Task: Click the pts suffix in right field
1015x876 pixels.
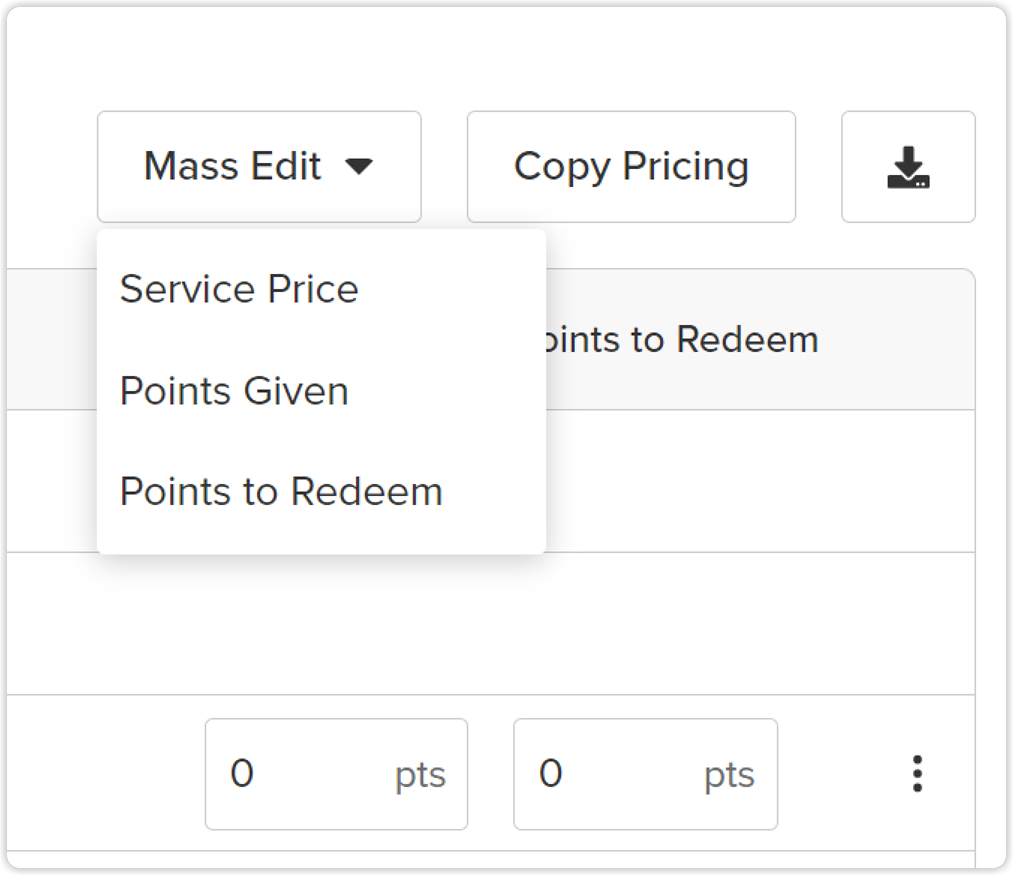Action: (x=729, y=776)
